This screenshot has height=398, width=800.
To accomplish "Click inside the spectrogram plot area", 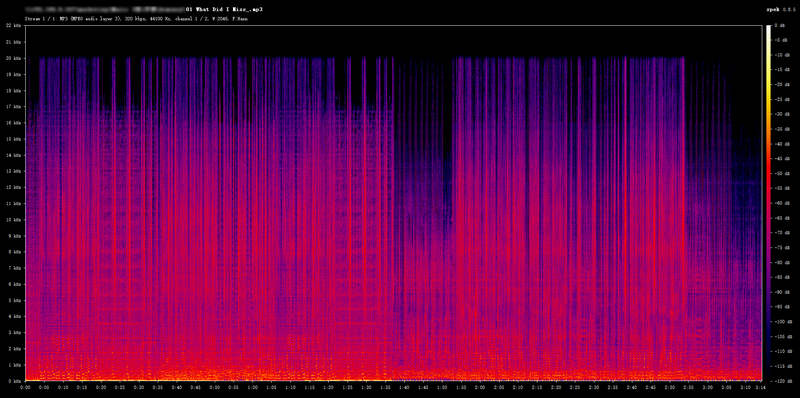I will 393,203.
